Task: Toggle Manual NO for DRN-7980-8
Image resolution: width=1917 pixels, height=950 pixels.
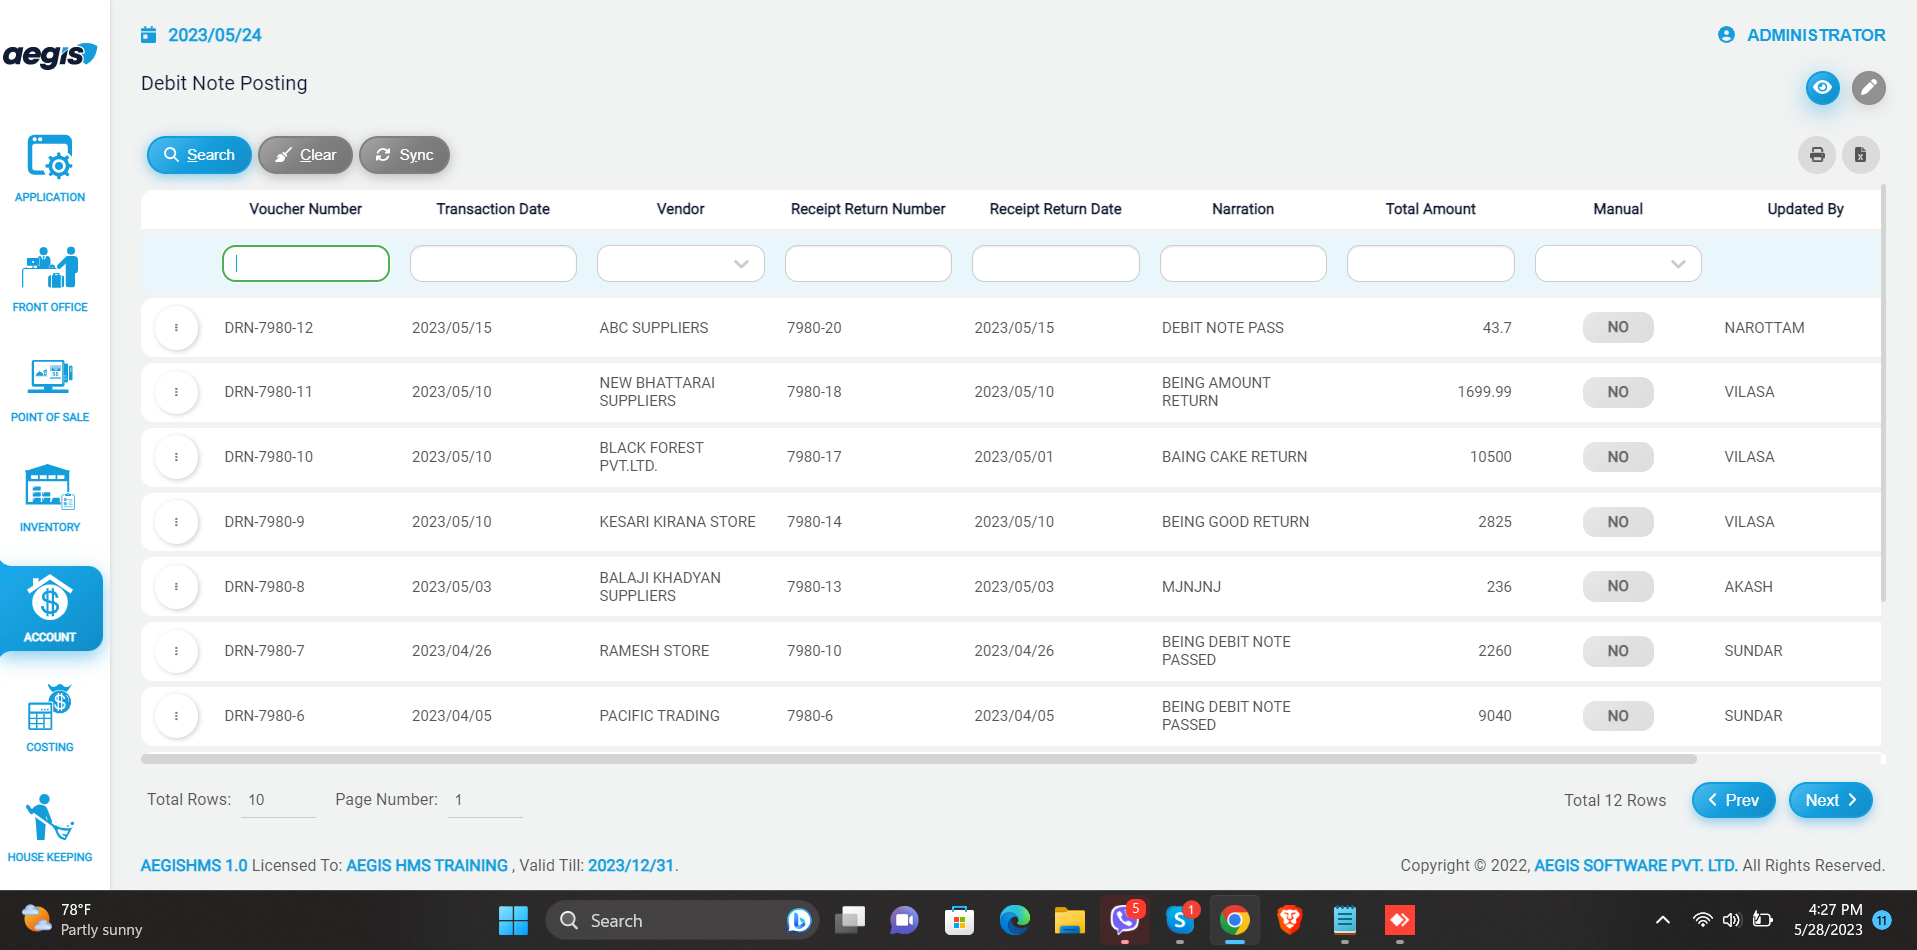Action: pyautogui.click(x=1618, y=587)
